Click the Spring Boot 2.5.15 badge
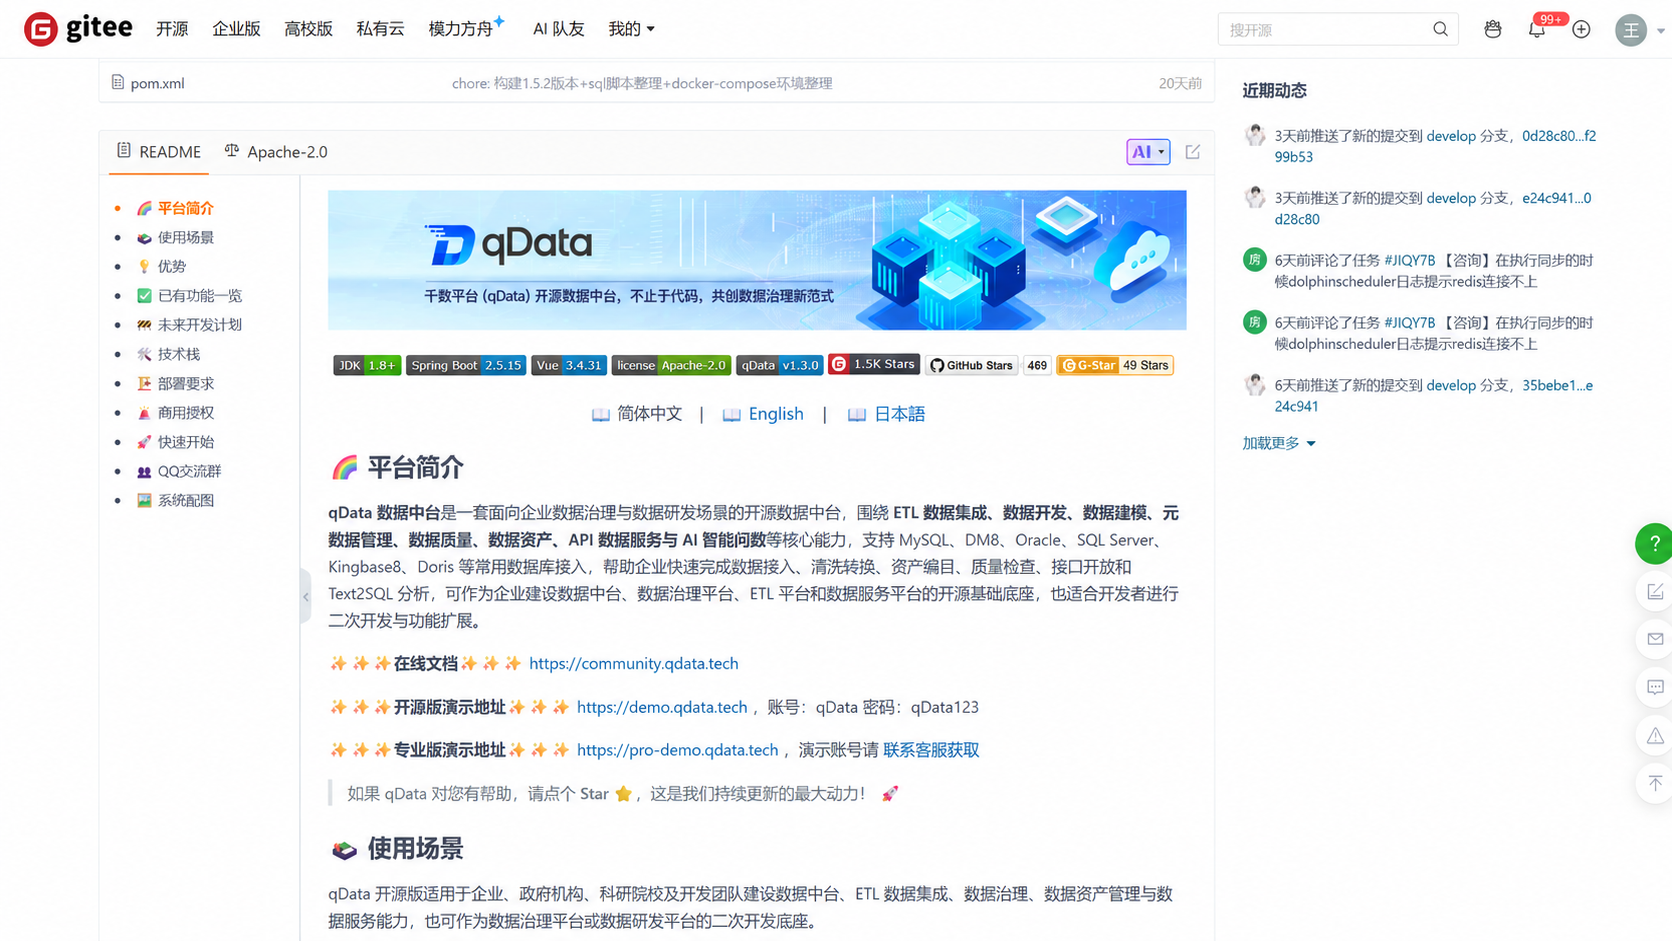The image size is (1672, 941). pyautogui.click(x=466, y=366)
